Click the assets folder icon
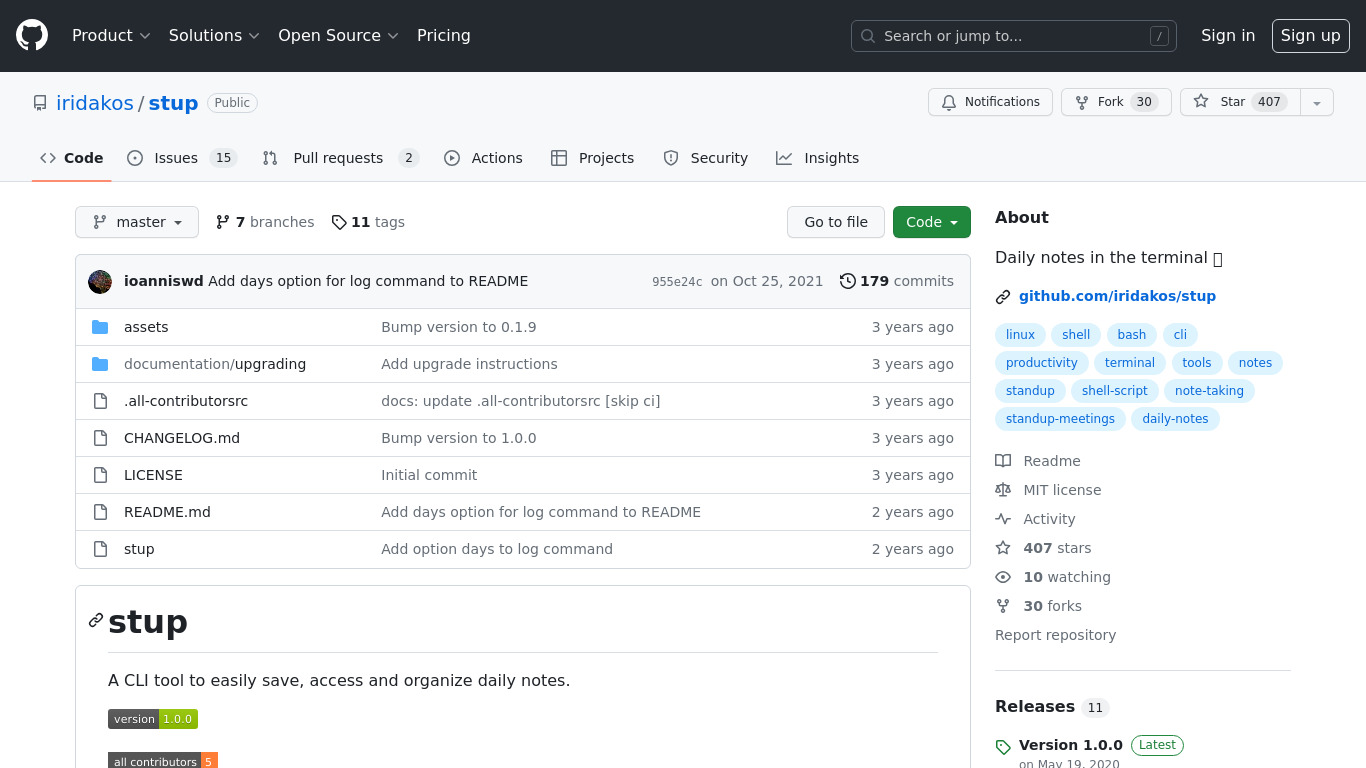 [x=100, y=327]
